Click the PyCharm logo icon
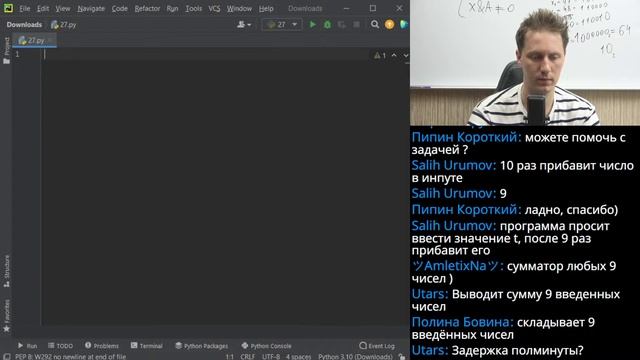This screenshot has width=640, height=360. 8,8
